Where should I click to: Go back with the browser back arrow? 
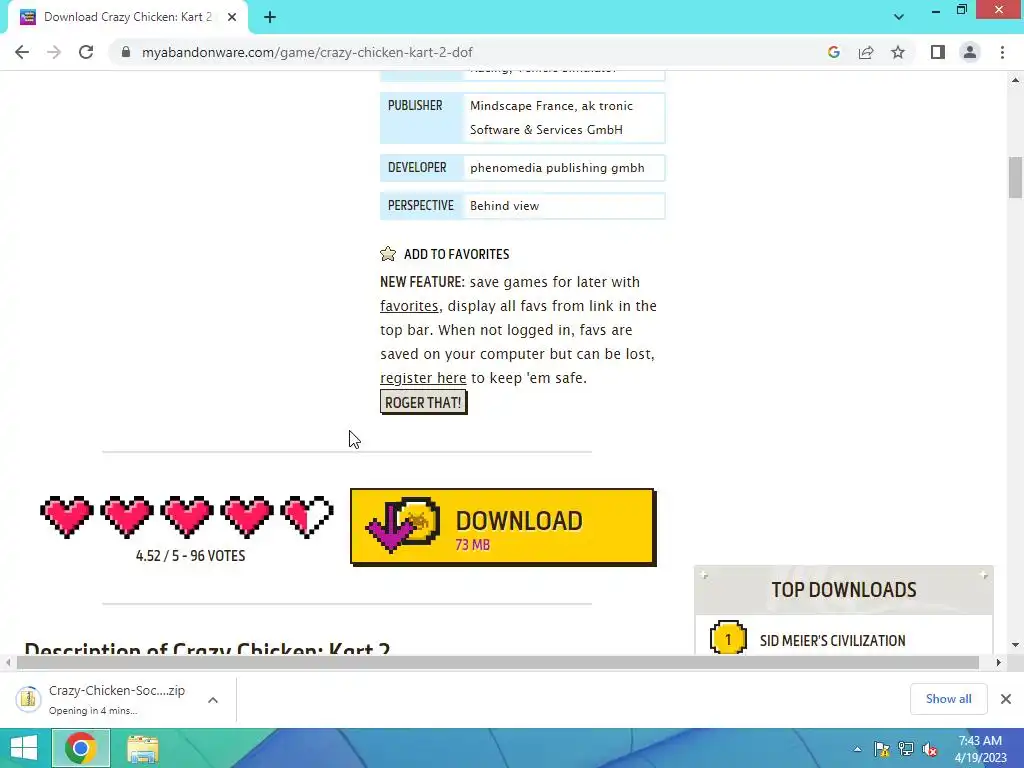pyautogui.click(x=22, y=52)
